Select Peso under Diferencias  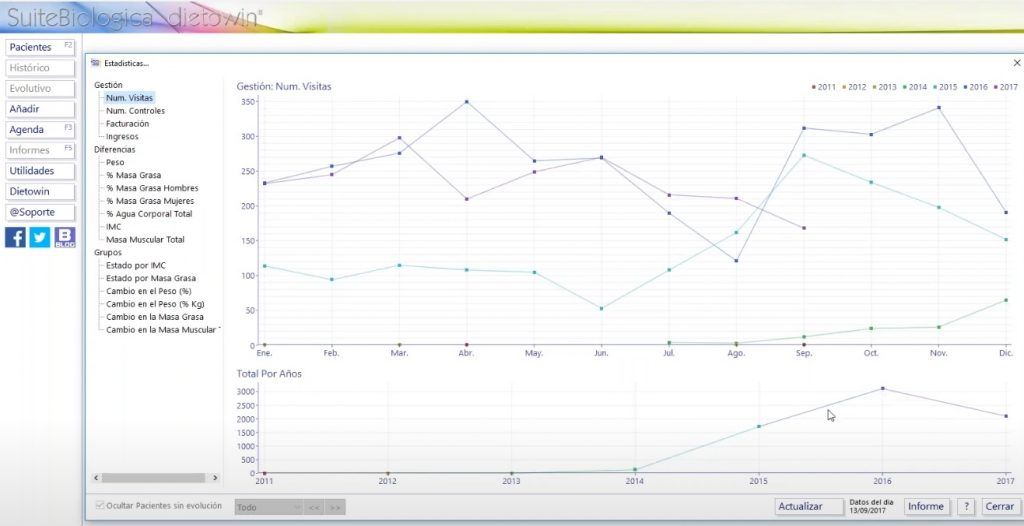tap(115, 162)
